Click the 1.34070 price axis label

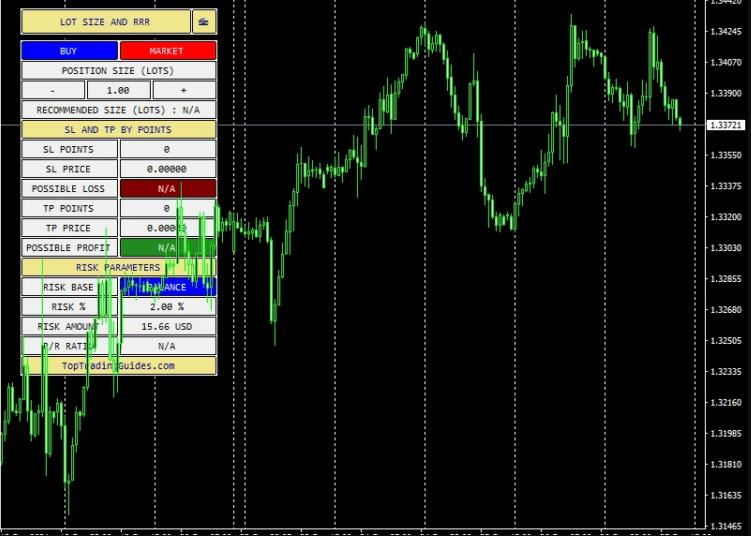point(726,62)
